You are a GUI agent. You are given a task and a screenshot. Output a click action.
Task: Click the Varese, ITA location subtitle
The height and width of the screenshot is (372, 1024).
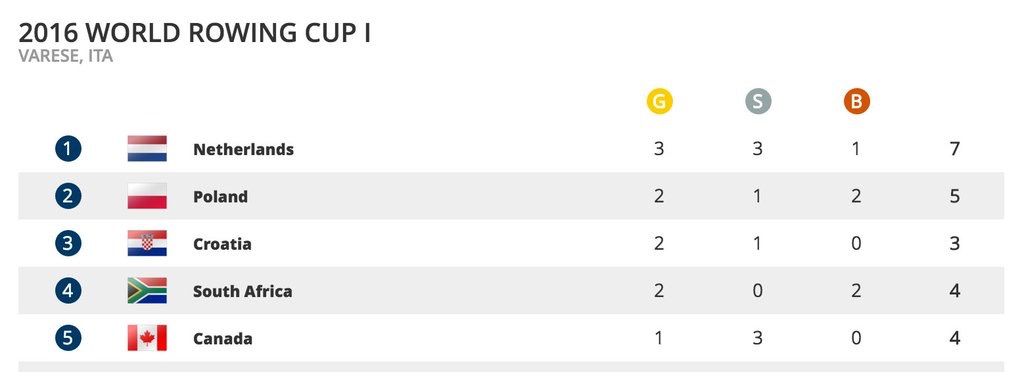pyautogui.click(x=65, y=57)
